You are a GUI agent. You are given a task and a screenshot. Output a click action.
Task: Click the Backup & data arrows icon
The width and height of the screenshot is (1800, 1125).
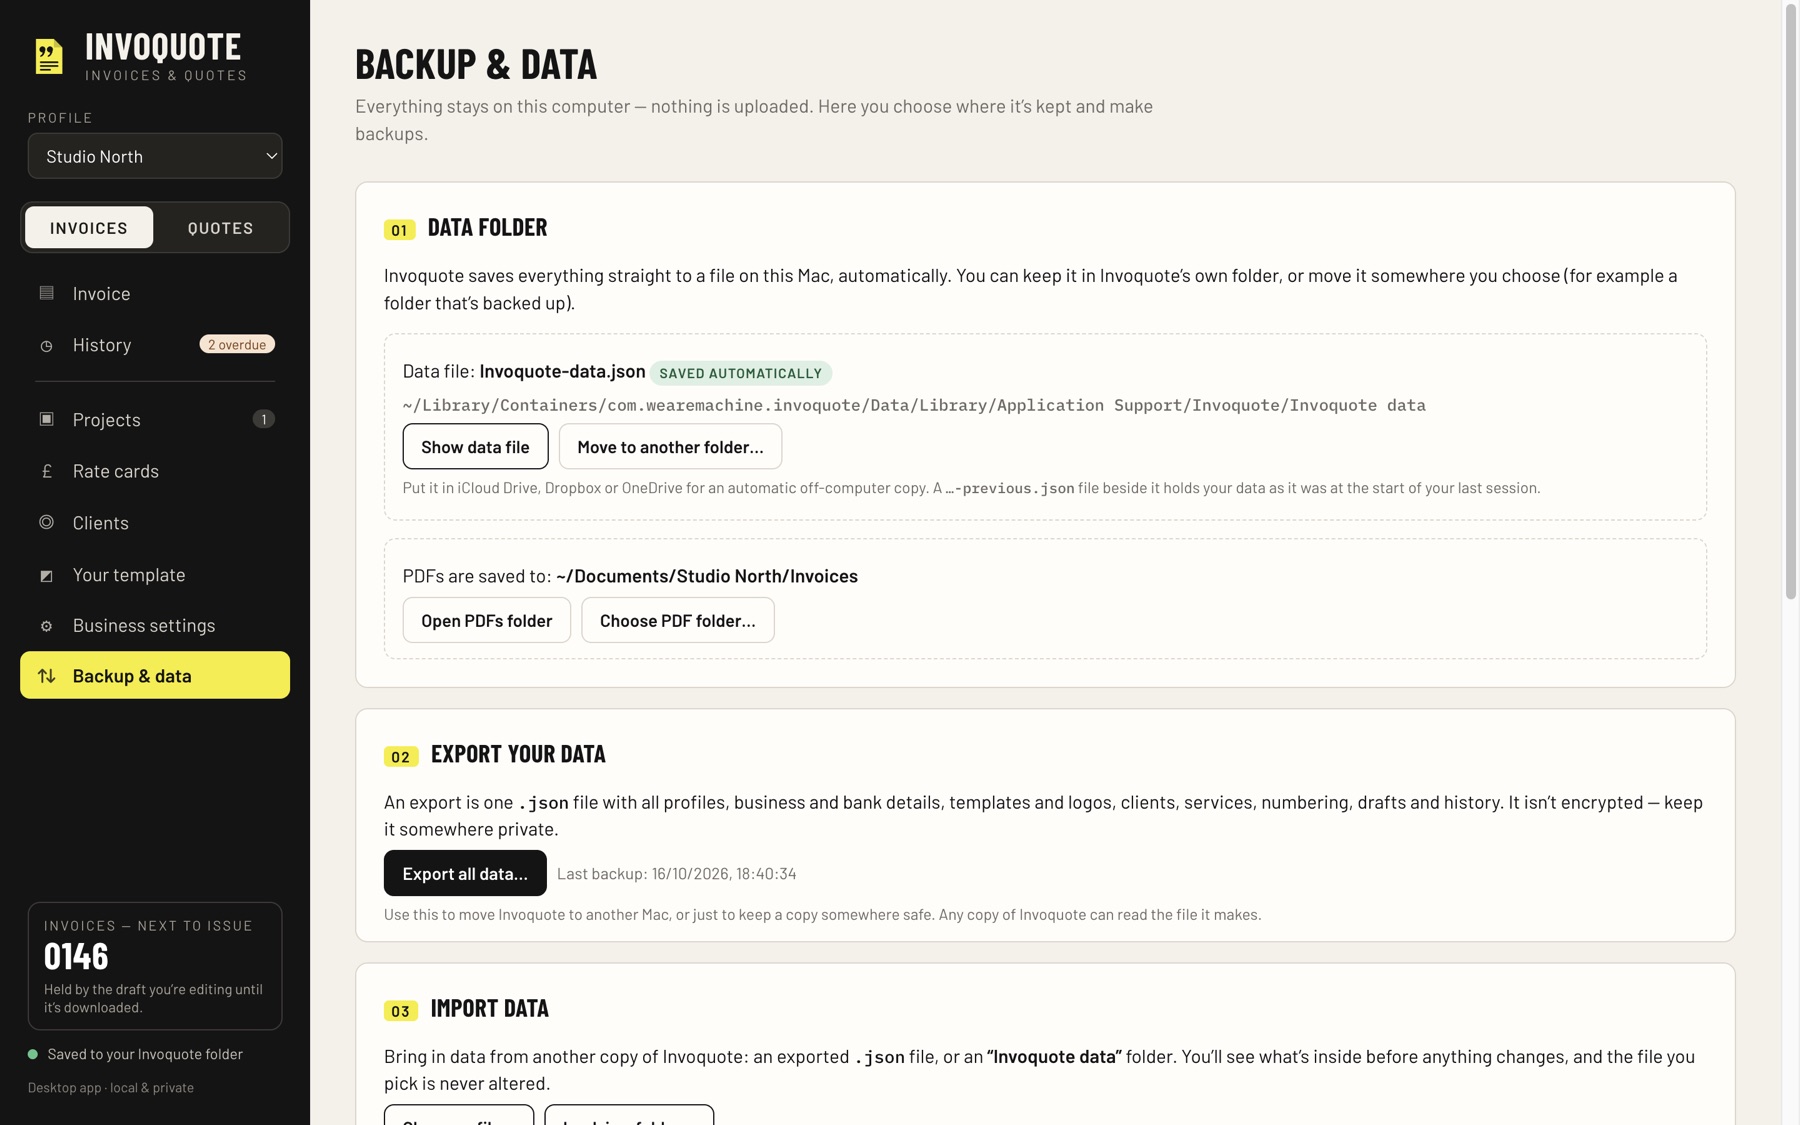[x=46, y=676]
